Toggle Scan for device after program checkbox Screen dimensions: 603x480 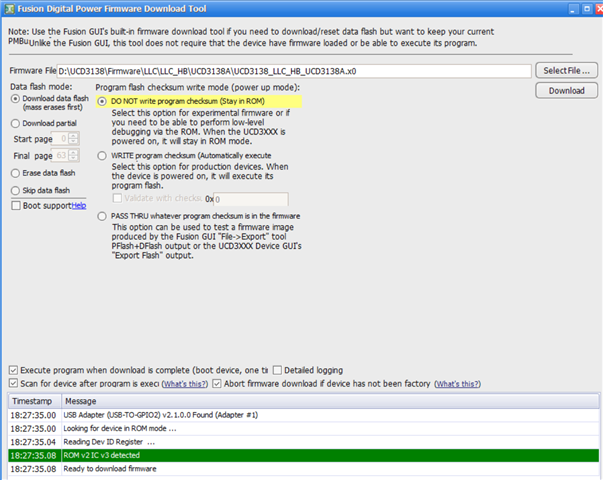pyautogui.click(x=13, y=383)
